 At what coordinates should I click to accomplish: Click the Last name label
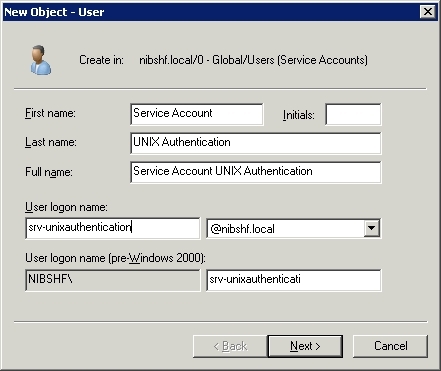tap(51, 142)
